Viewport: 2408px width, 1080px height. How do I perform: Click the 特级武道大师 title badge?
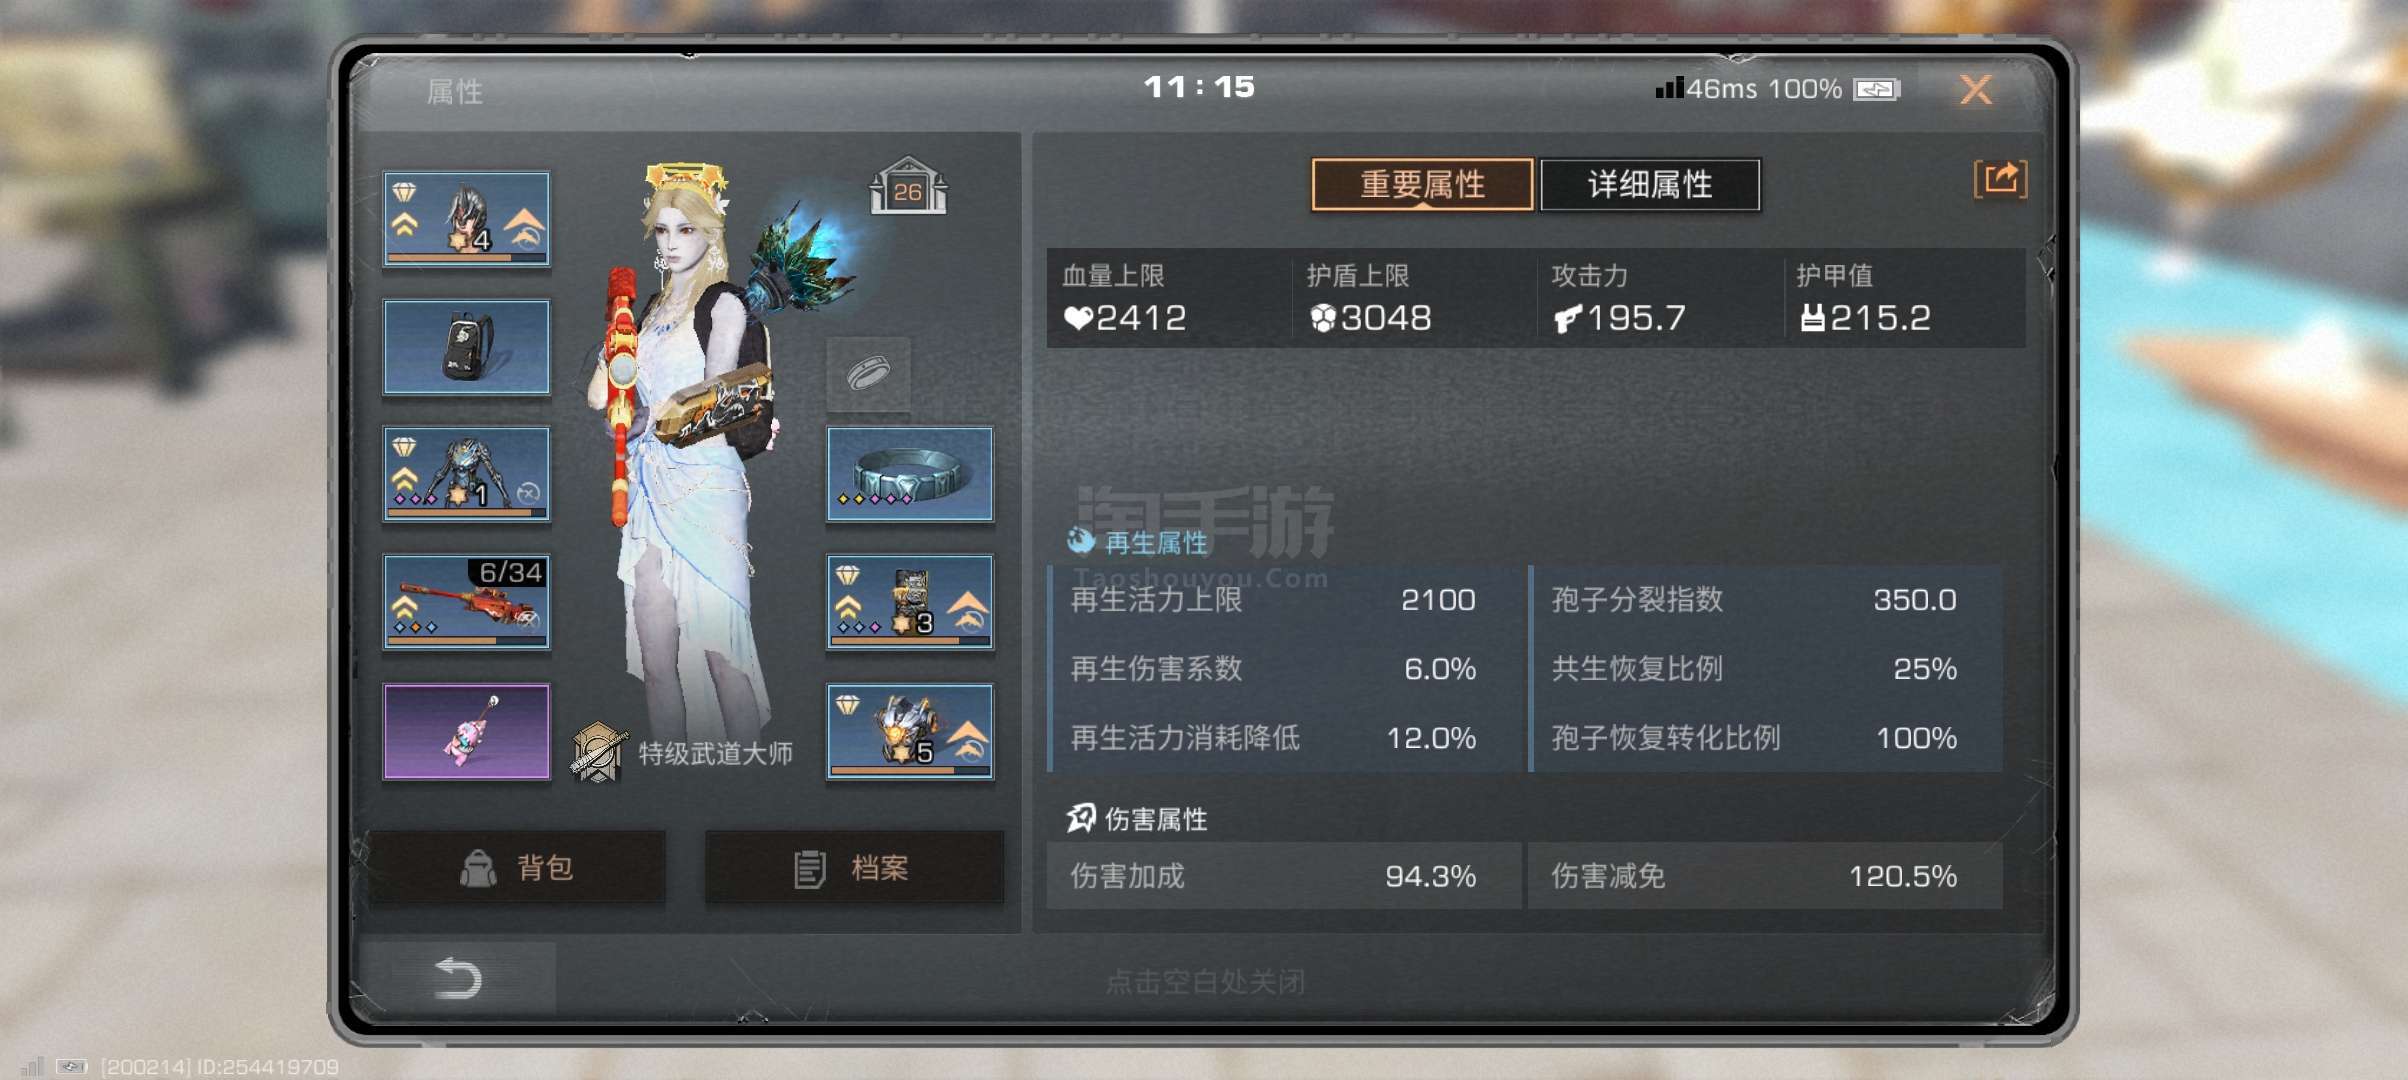(683, 753)
